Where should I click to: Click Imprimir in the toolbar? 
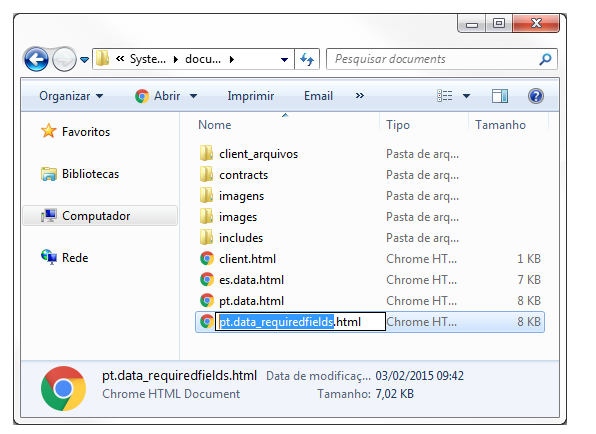(250, 96)
